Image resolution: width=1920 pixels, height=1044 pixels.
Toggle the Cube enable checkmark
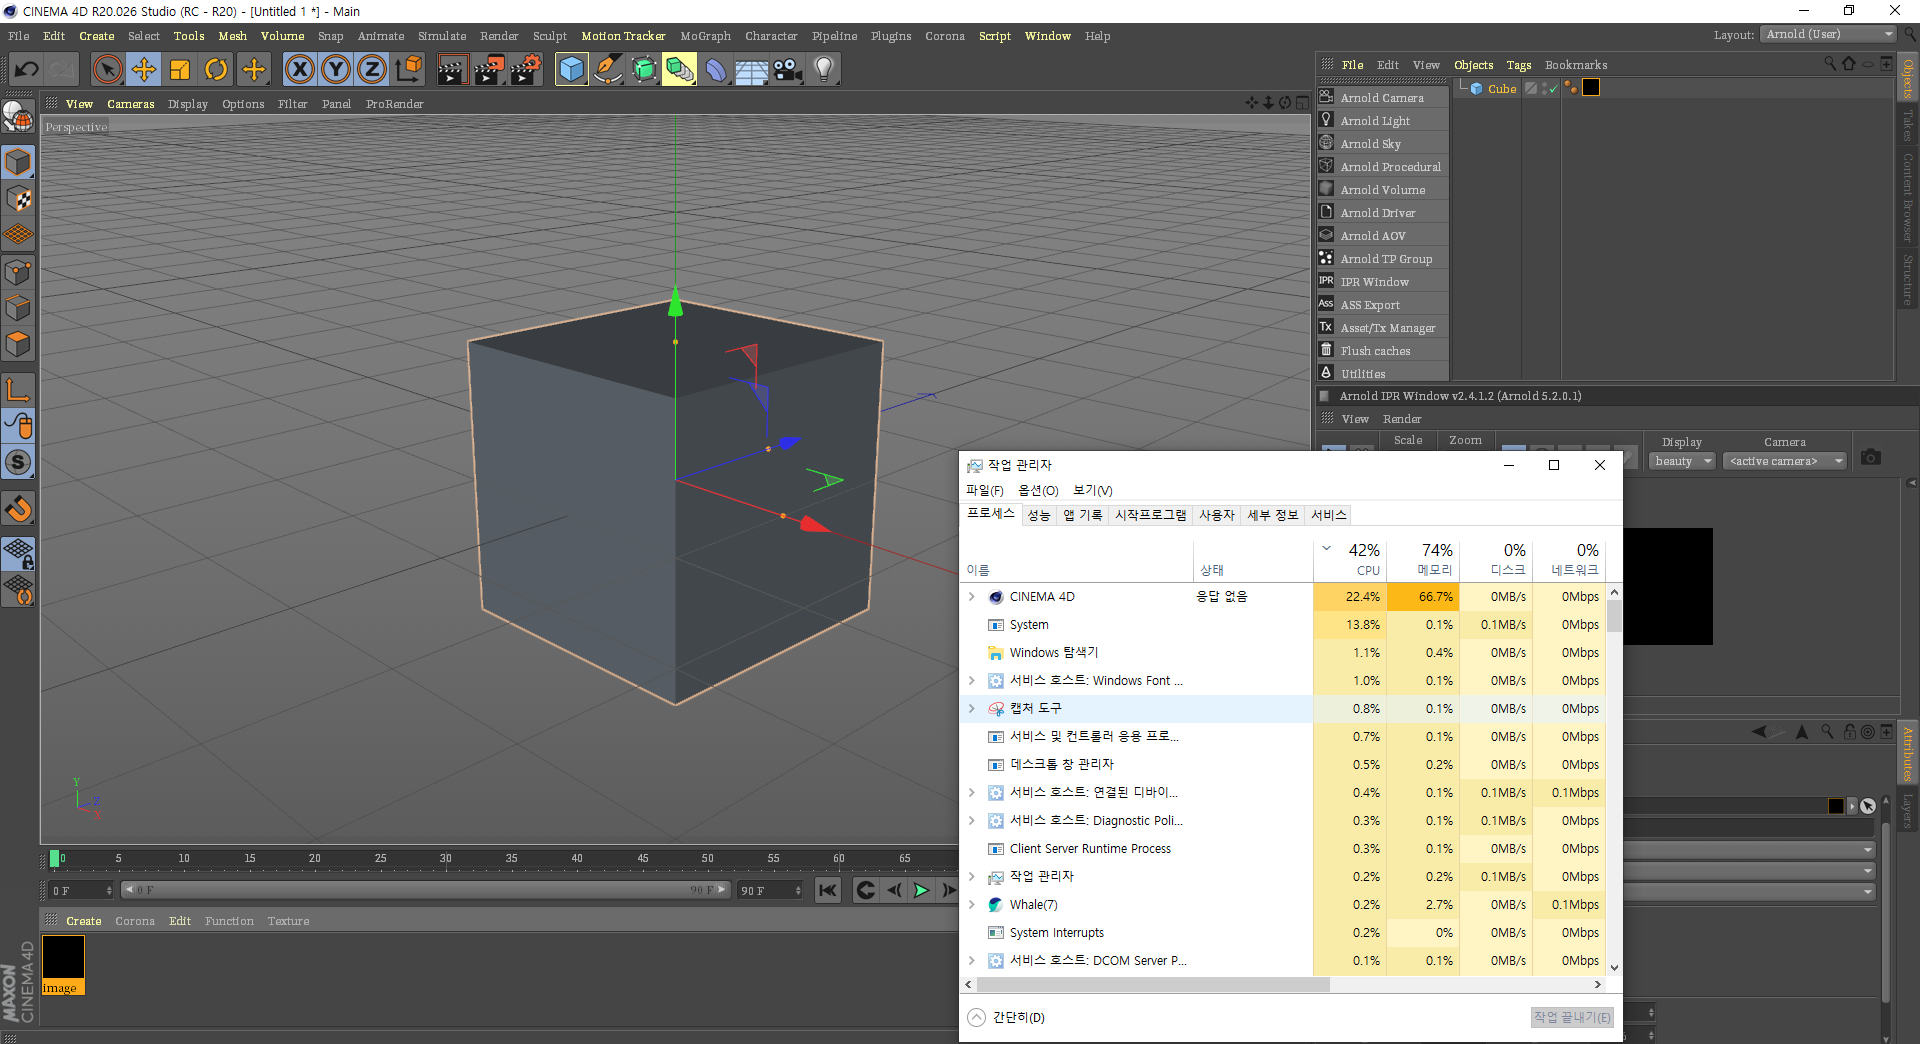coord(1554,88)
